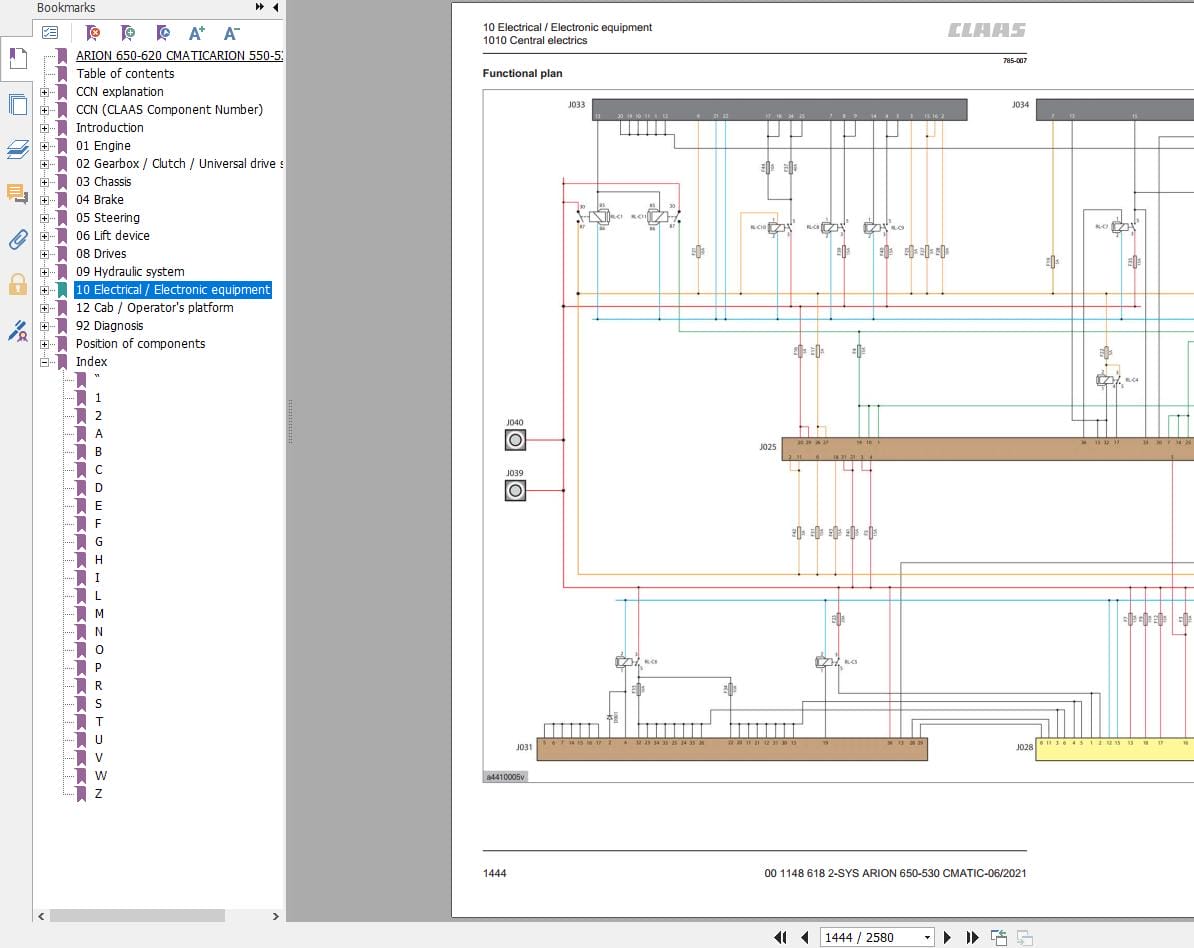Click the bookmarks scrollbar left arrow
Viewport: 1194px width, 948px height.
pyautogui.click(x=41, y=916)
